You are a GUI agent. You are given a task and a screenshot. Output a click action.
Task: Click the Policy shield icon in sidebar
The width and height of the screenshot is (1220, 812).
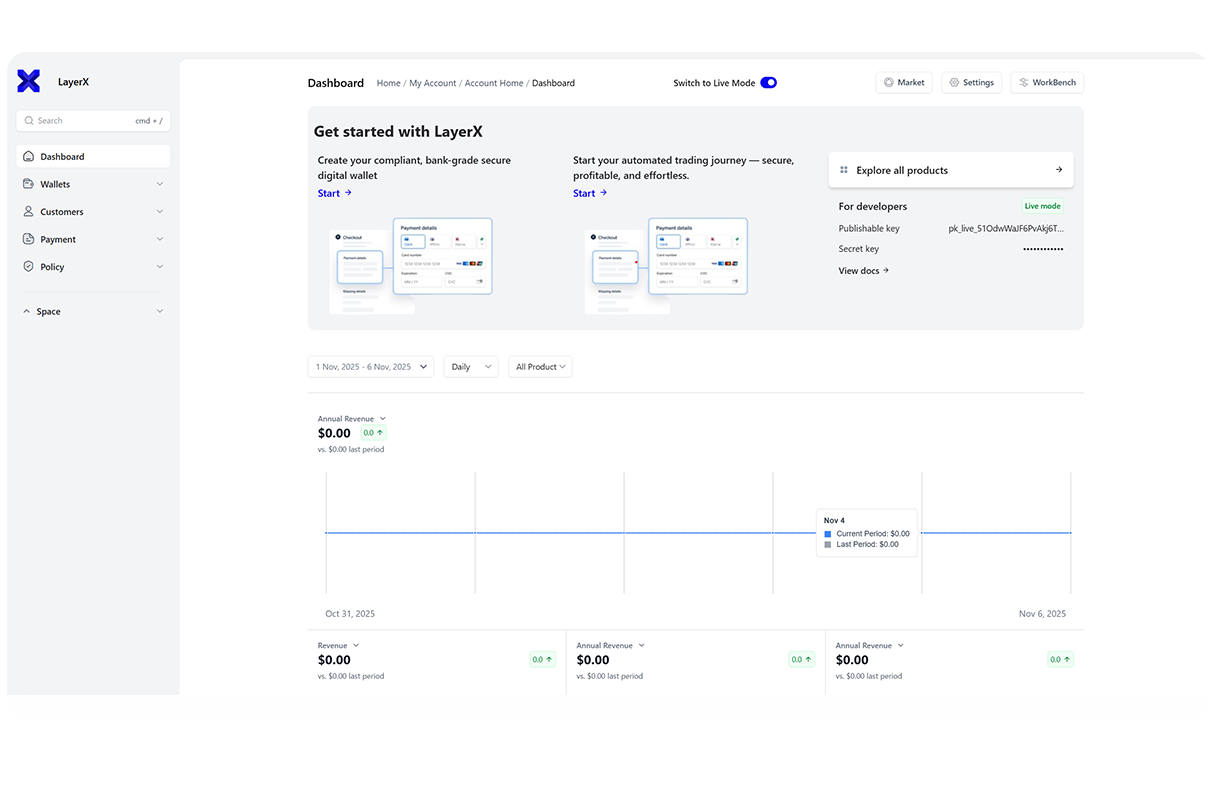pos(29,267)
